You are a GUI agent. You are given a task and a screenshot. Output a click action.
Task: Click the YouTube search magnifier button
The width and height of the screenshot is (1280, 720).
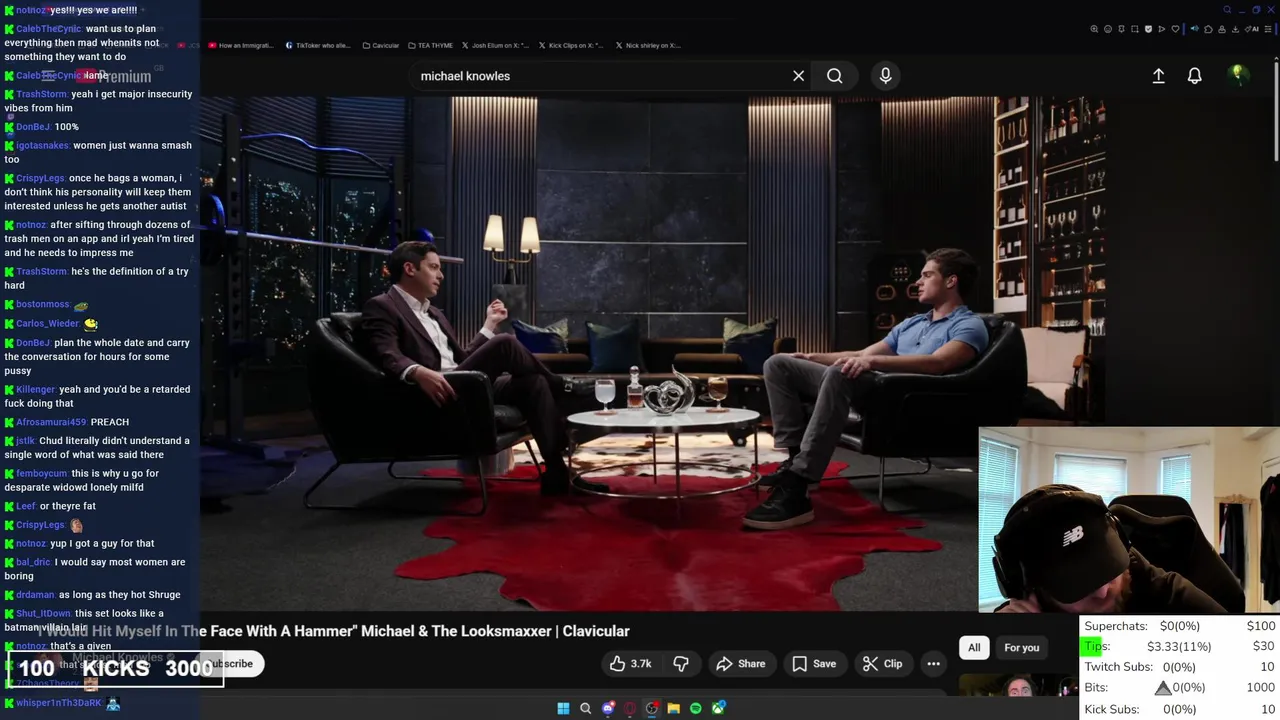834,76
